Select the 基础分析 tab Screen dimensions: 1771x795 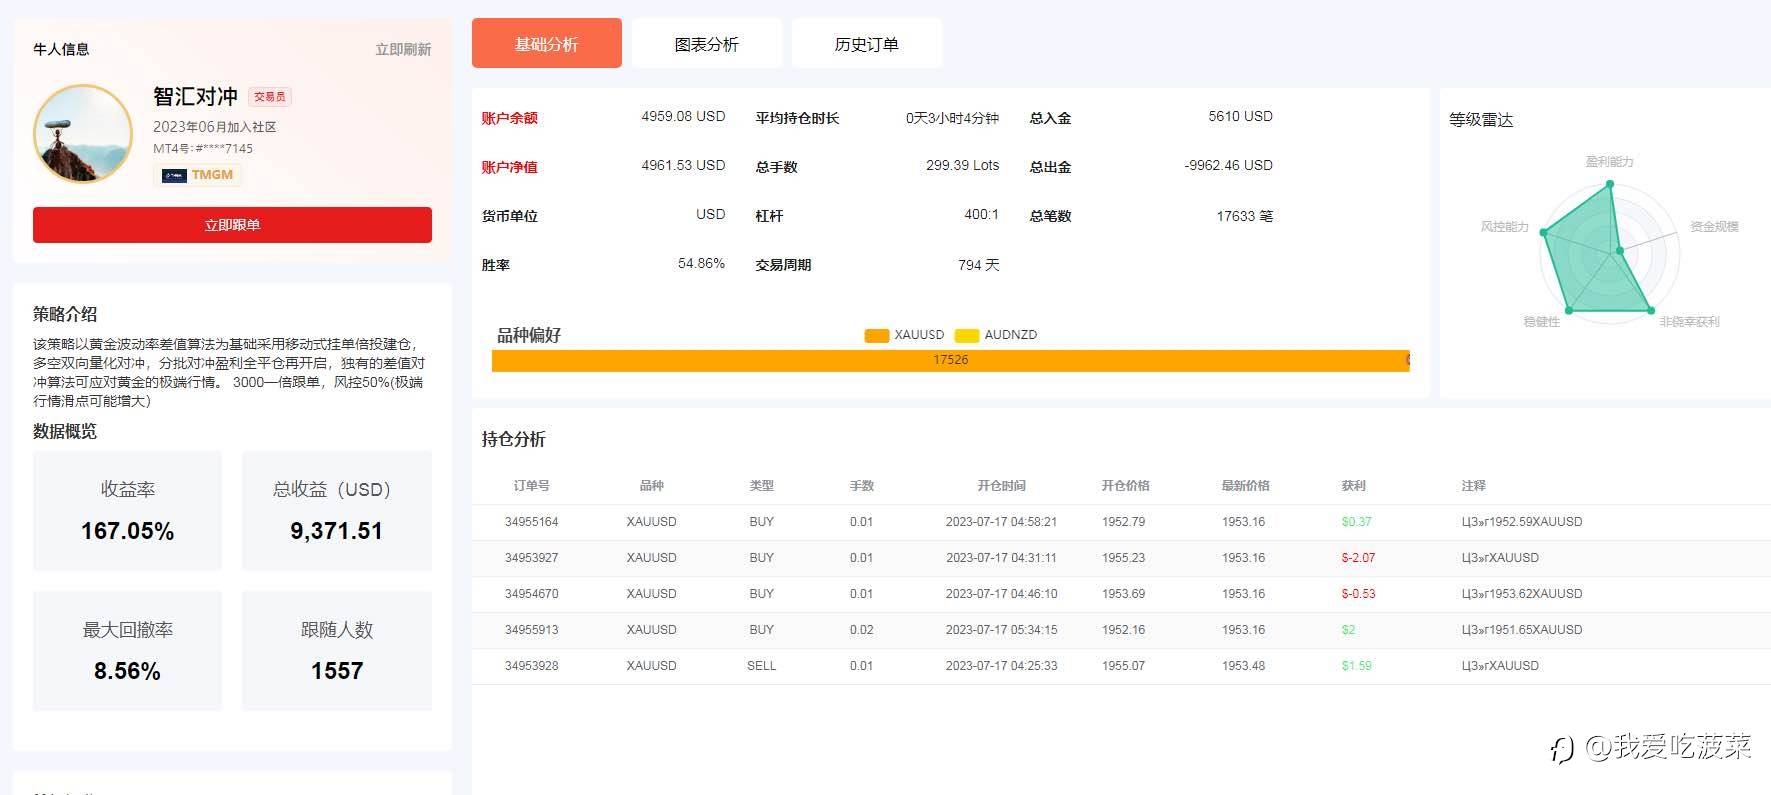point(546,44)
